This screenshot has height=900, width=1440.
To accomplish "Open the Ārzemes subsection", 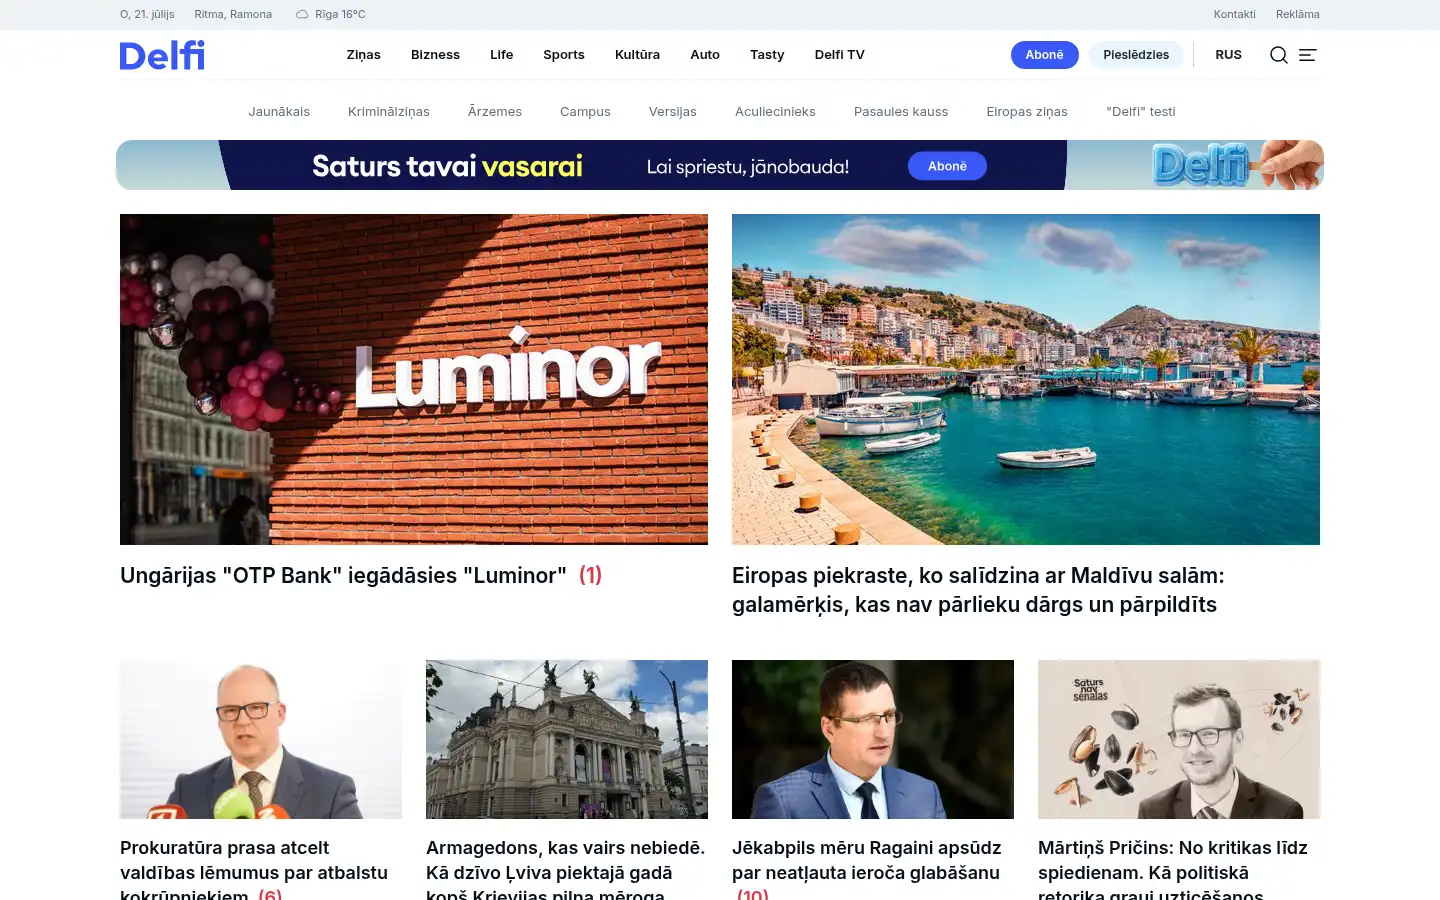I will pos(495,112).
